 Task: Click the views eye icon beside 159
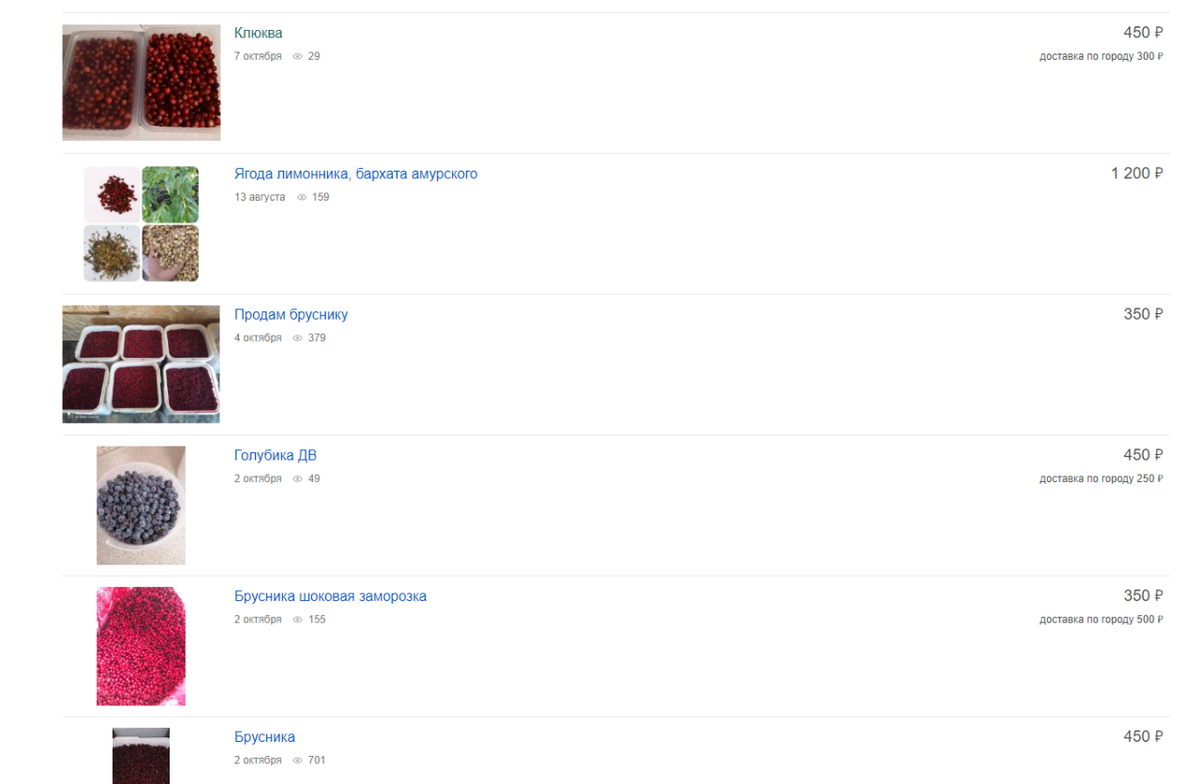coord(303,198)
